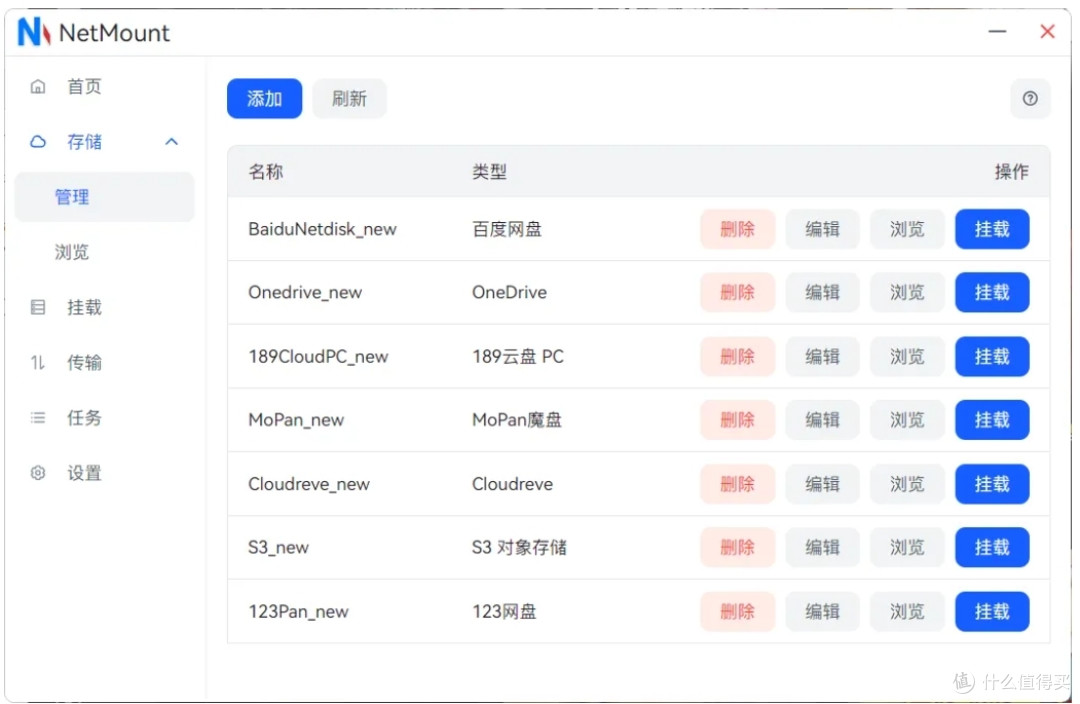The height and width of the screenshot is (704, 1080).
Task: Click the 添加 button to add storage
Action: (x=264, y=98)
